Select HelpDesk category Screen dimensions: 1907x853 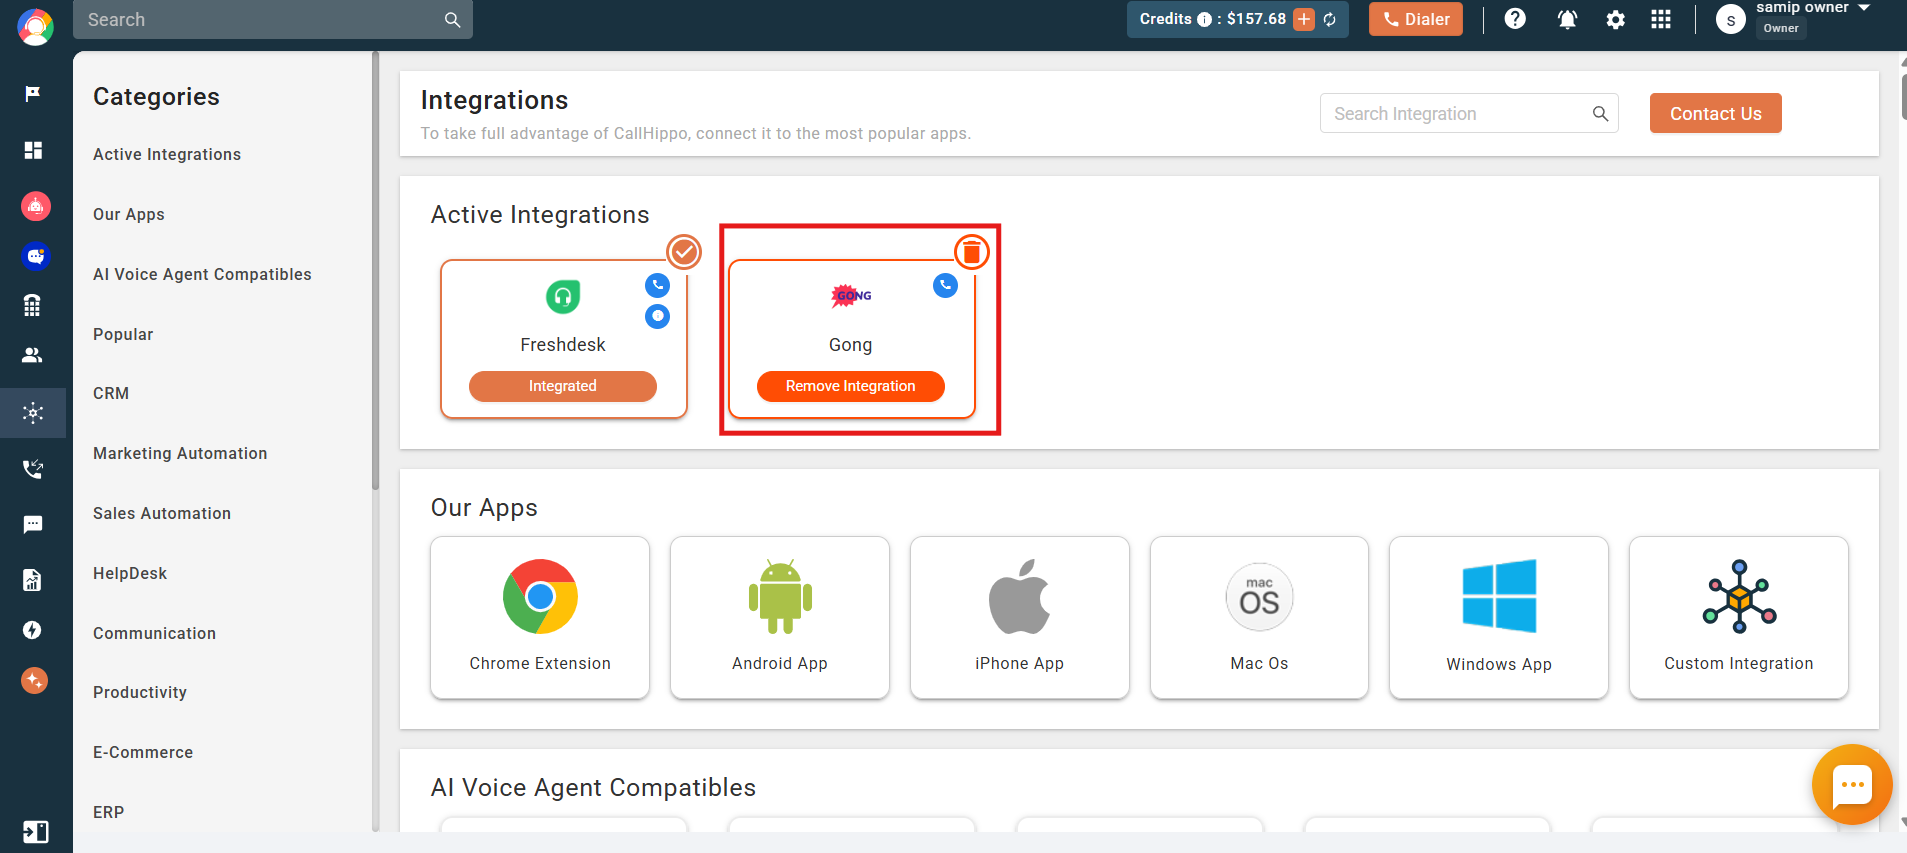click(x=130, y=573)
